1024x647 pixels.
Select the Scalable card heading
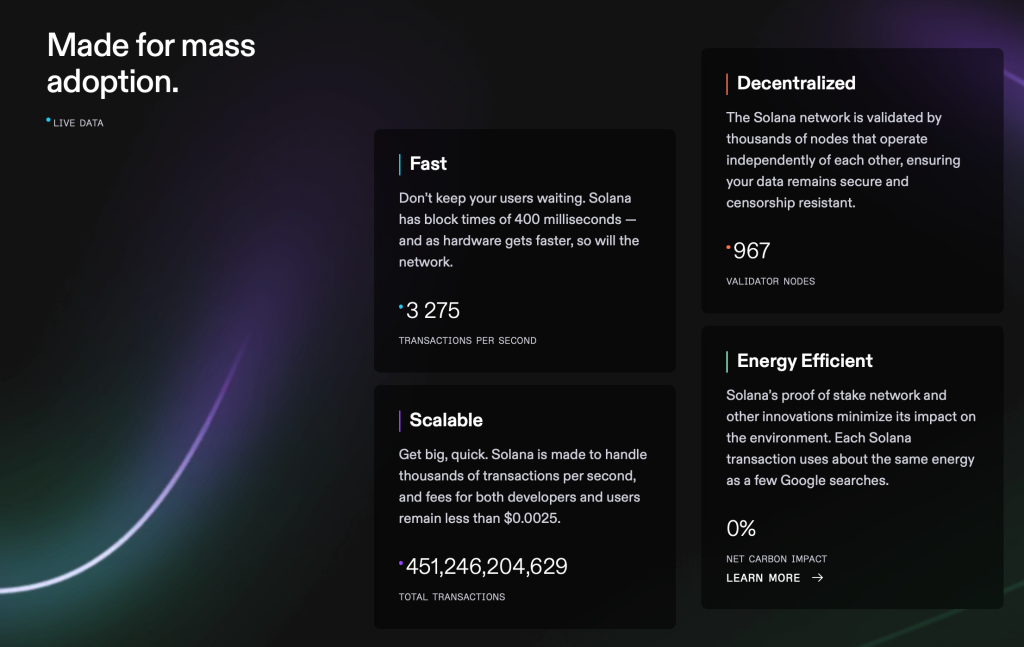[x=446, y=420]
